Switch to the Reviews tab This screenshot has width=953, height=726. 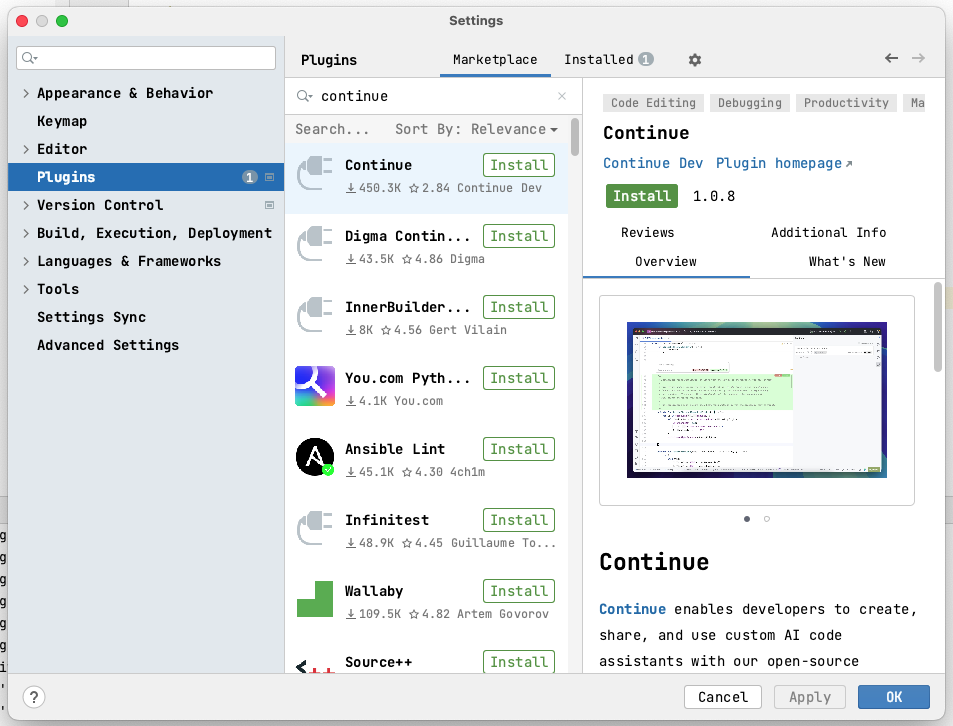[x=647, y=232]
